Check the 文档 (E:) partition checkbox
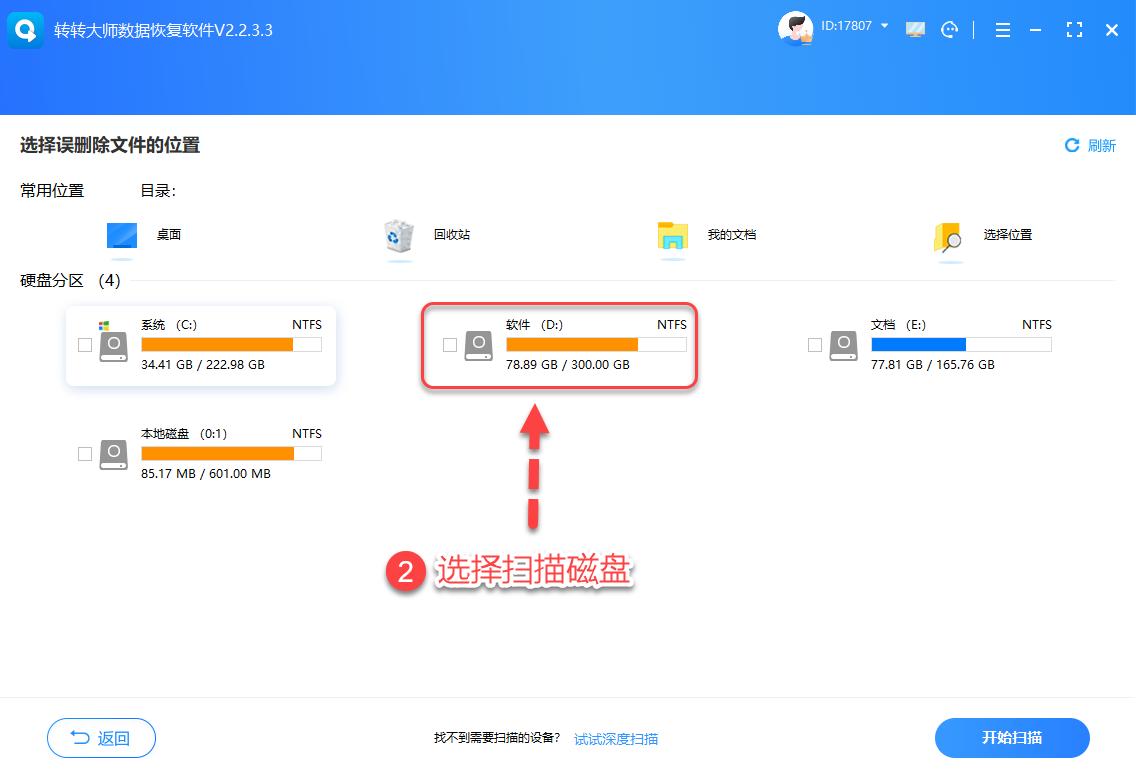This screenshot has height=778, width=1136. [814, 345]
